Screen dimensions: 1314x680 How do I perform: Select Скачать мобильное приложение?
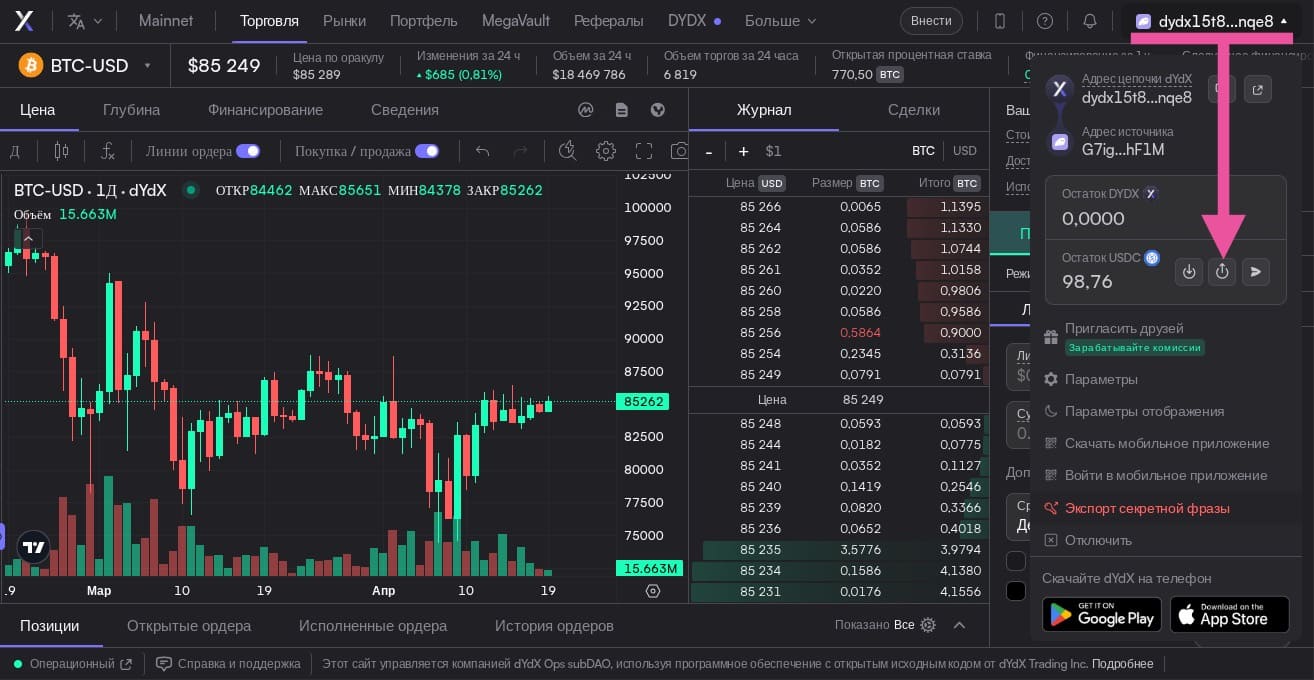1166,444
